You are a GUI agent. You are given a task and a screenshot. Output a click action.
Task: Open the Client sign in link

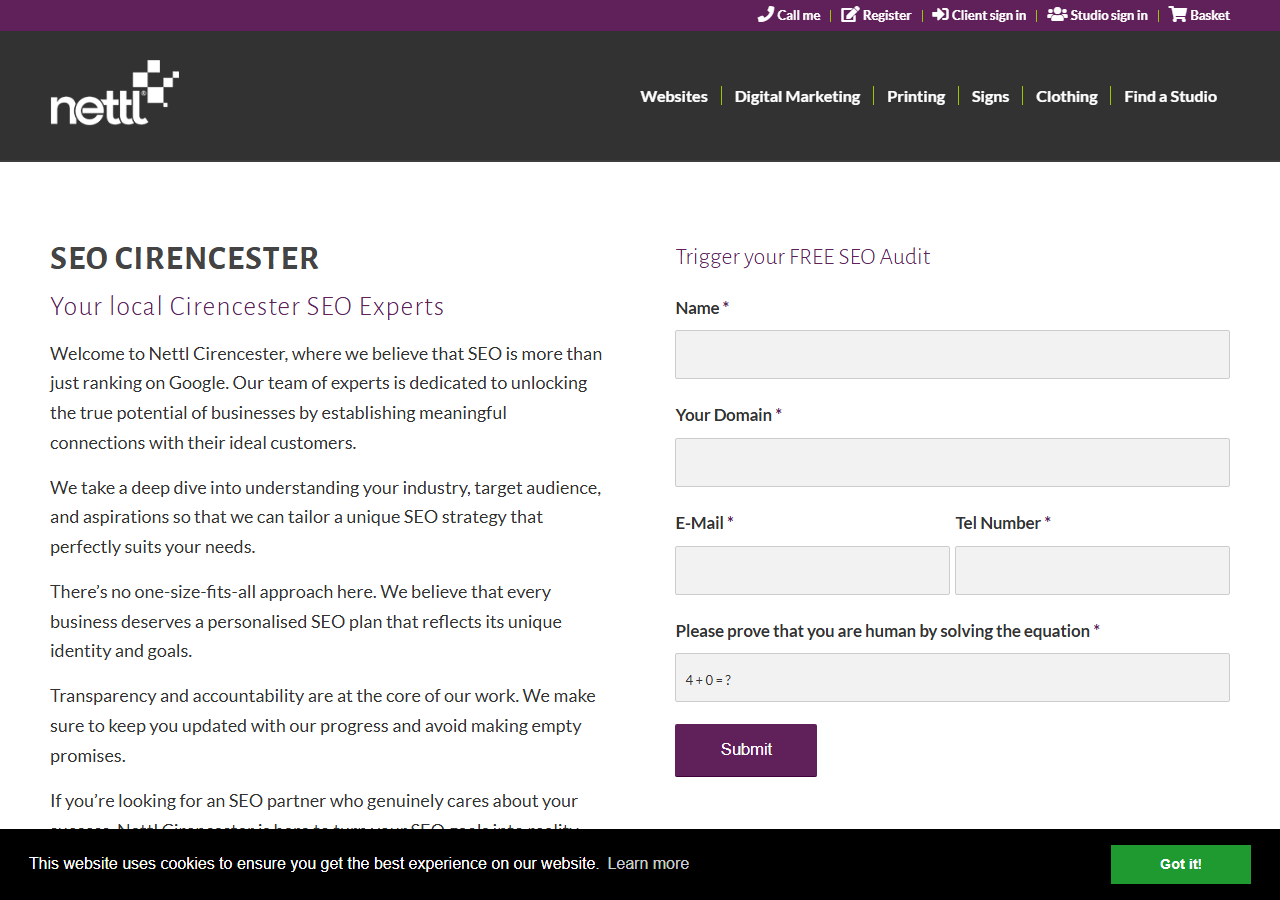979,15
